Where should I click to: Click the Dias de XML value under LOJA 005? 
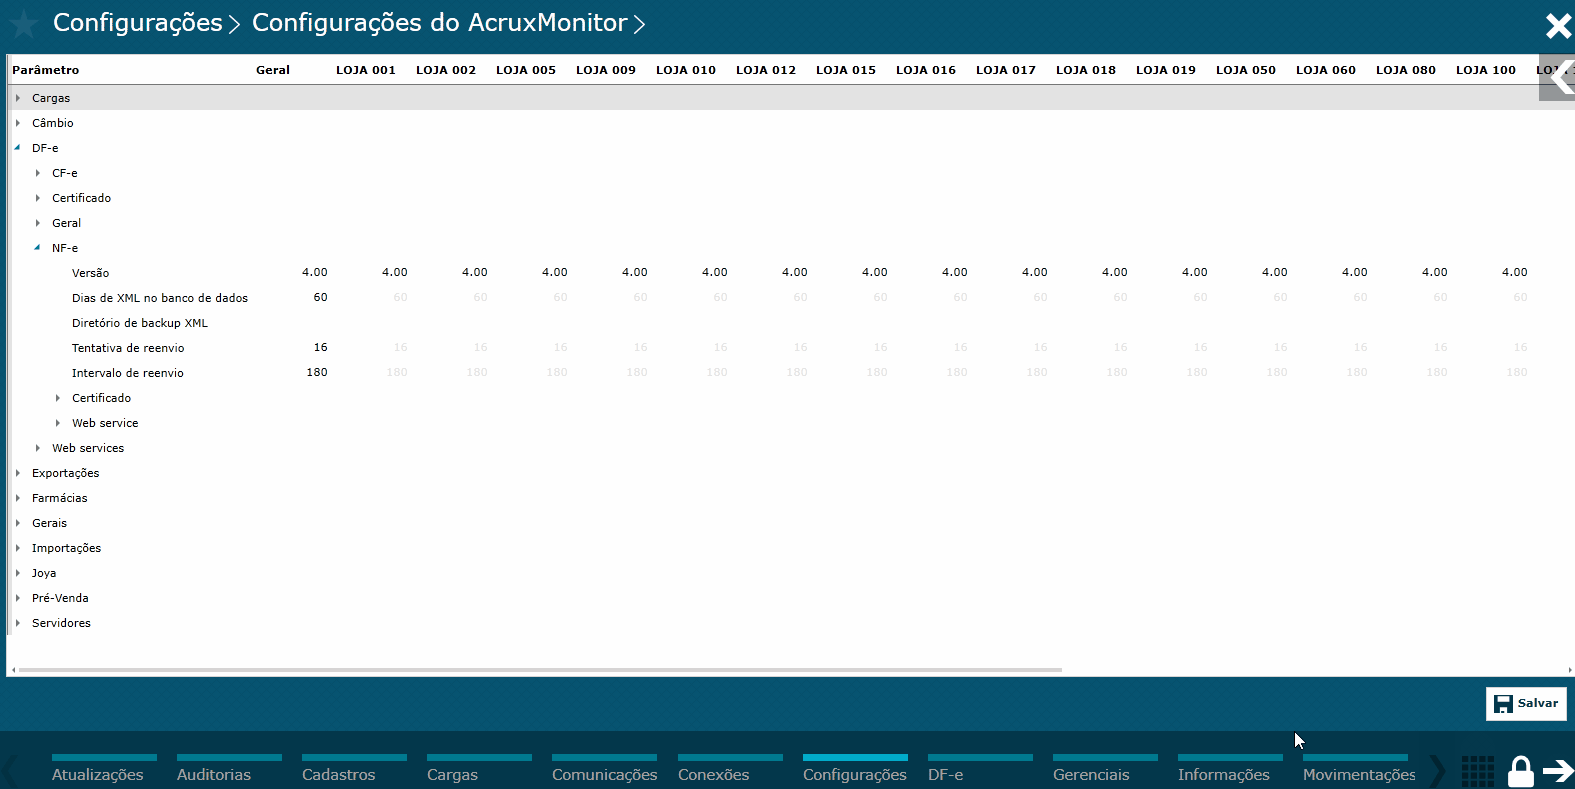pos(560,297)
